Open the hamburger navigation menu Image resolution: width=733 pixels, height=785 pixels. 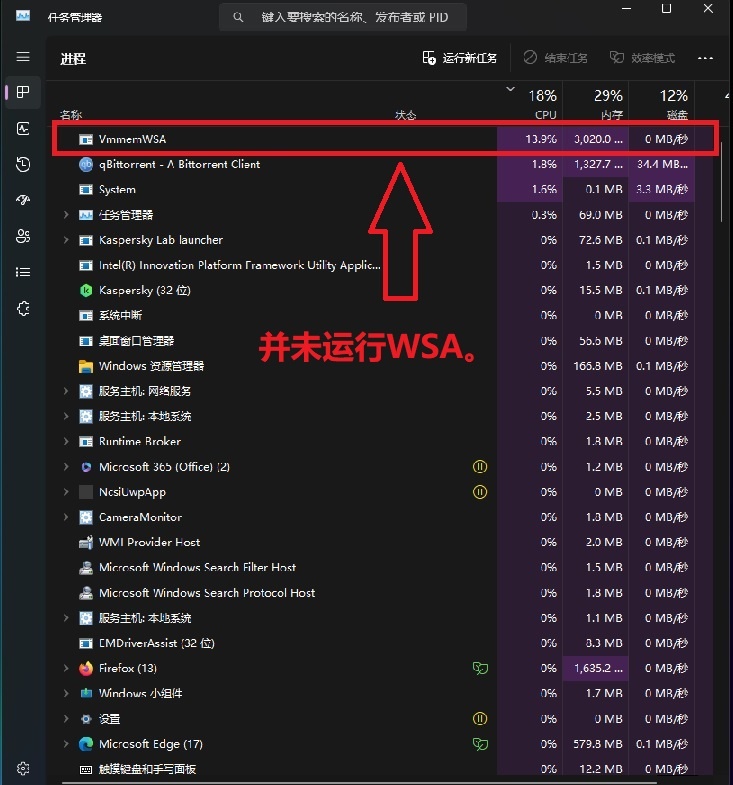pos(23,57)
